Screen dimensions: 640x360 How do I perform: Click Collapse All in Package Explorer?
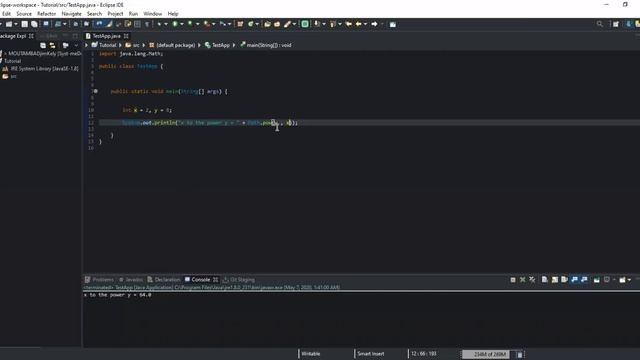tap(43, 45)
